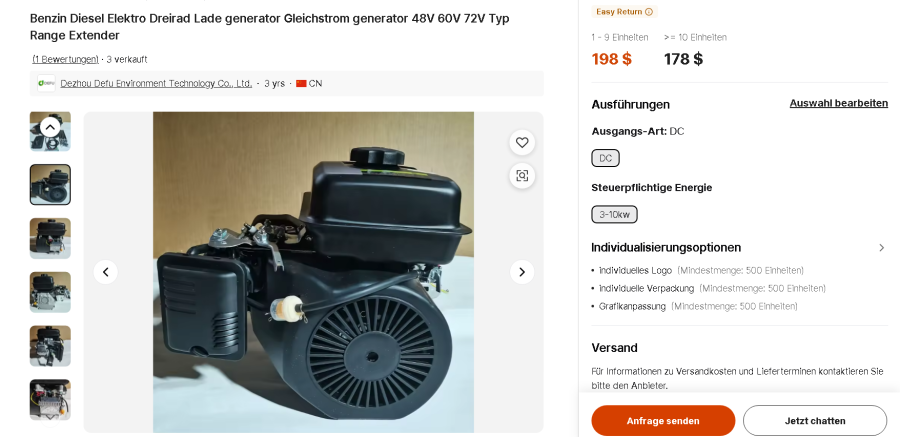Open the 1 Bewertungen reviews link
This screenshot has height=437, width=900.
[65, 59]
